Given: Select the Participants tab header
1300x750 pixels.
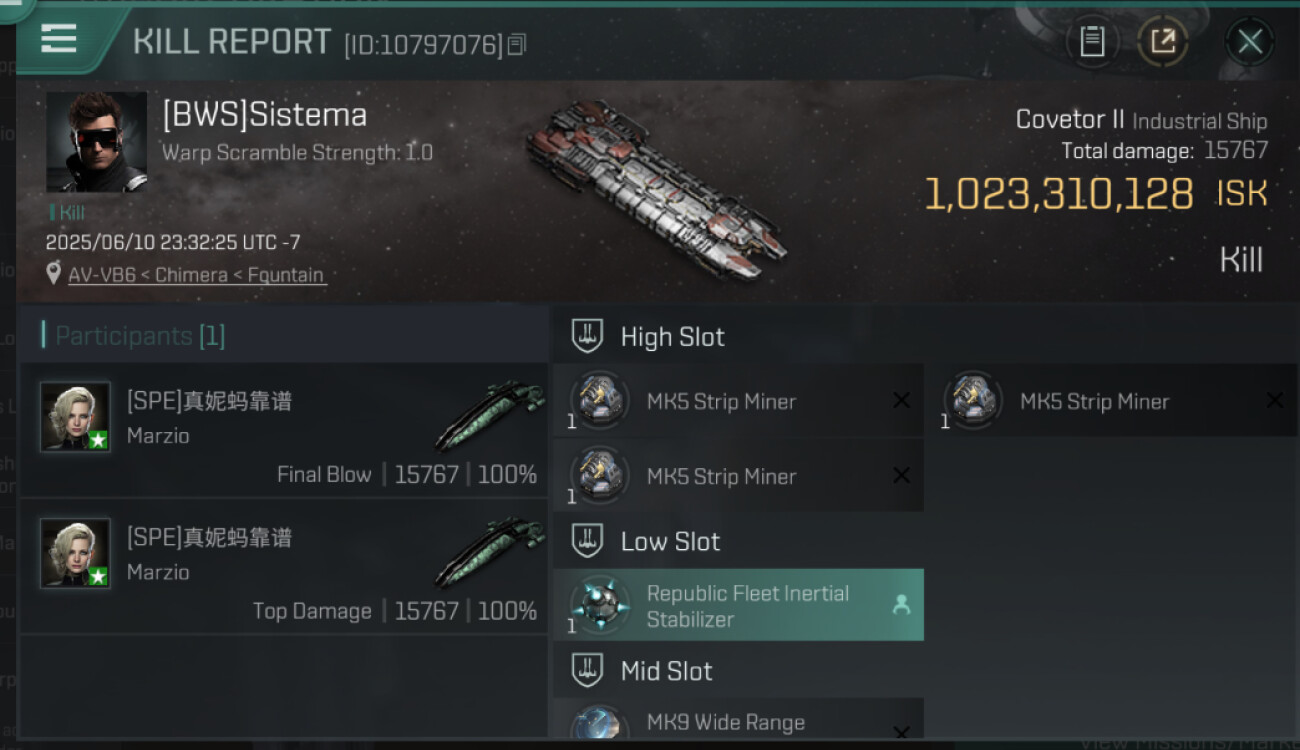Looking at the screenshot, I should (140, 336).
